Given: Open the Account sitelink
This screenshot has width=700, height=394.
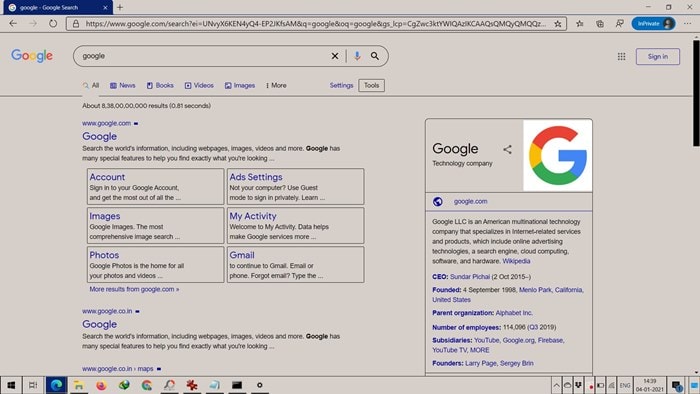Looking at the screenshot, I should click(107, 177).
